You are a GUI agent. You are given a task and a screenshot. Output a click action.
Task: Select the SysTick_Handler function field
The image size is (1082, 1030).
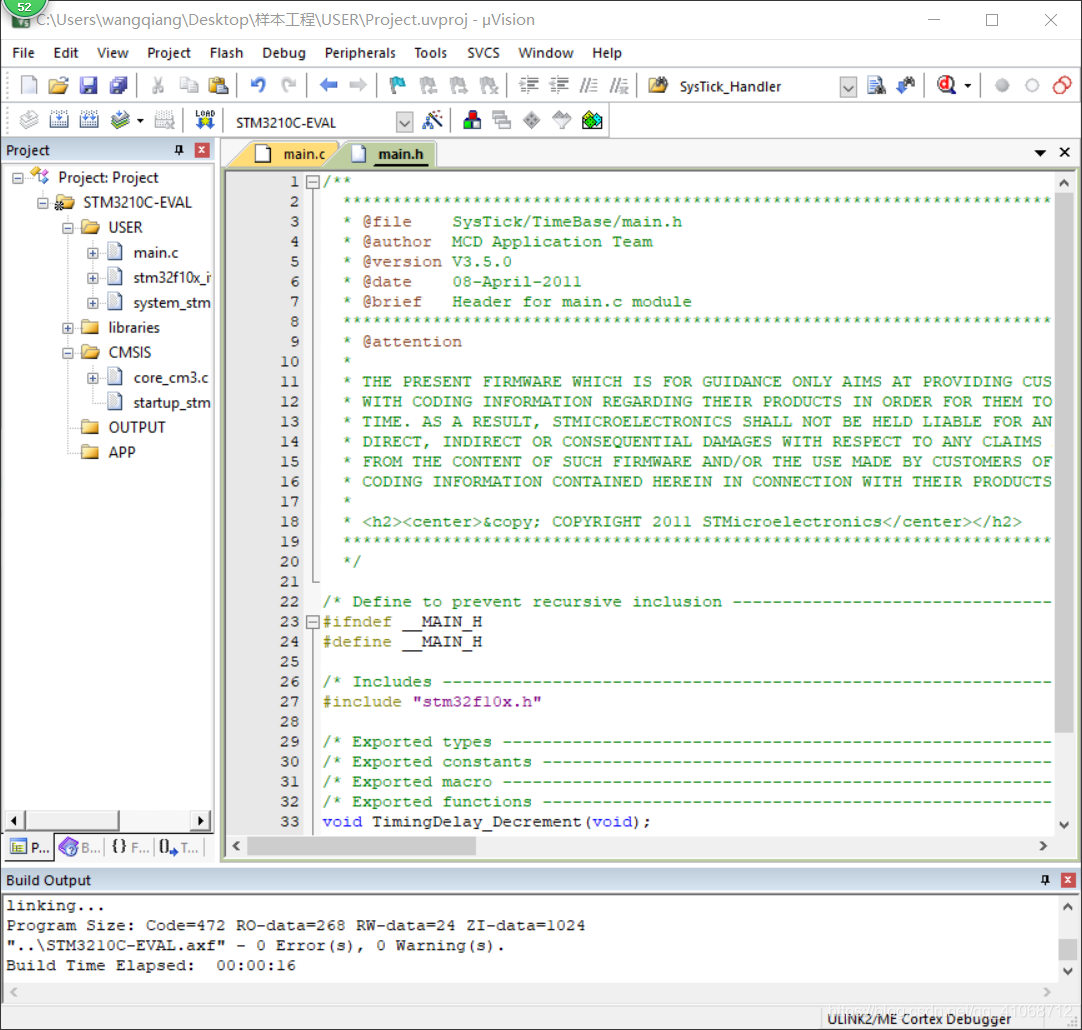point(745,86)
